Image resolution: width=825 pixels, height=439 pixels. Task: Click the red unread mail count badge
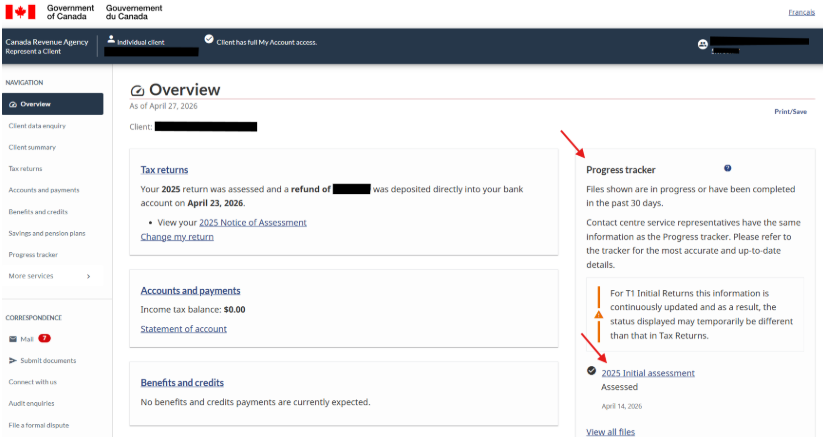click(44, 339)
